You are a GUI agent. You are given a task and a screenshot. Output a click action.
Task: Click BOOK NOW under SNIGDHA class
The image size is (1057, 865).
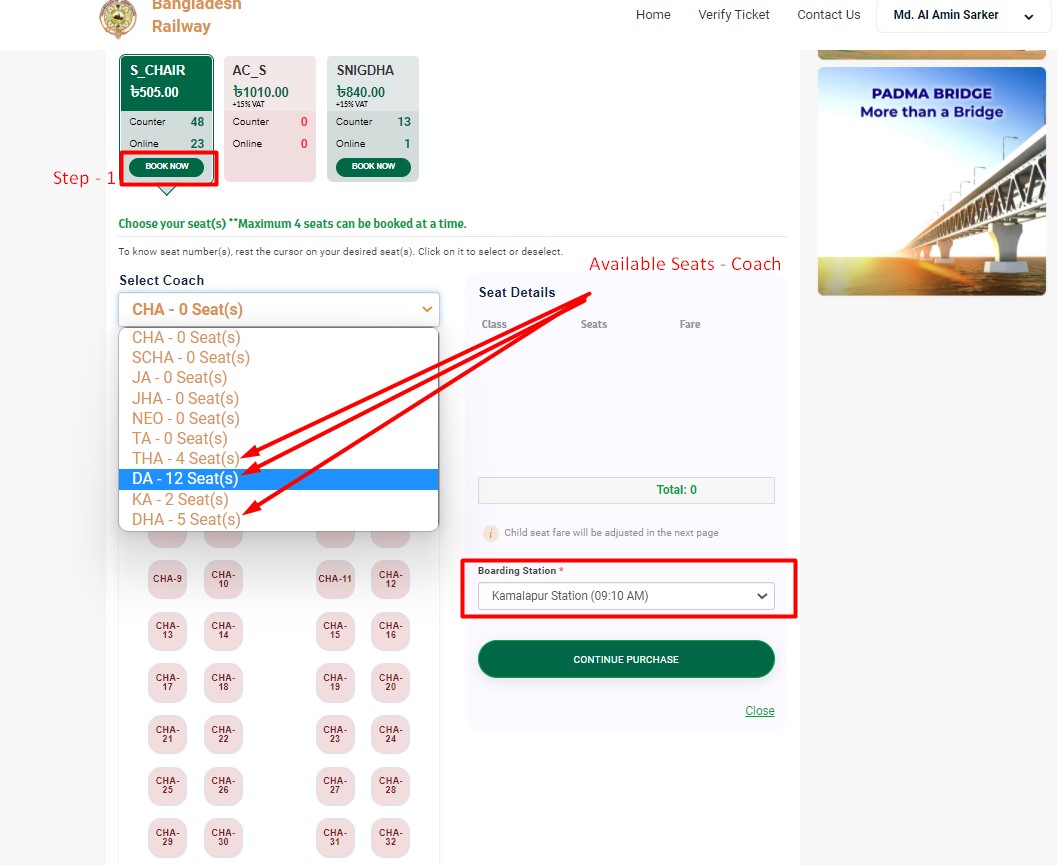373,167
